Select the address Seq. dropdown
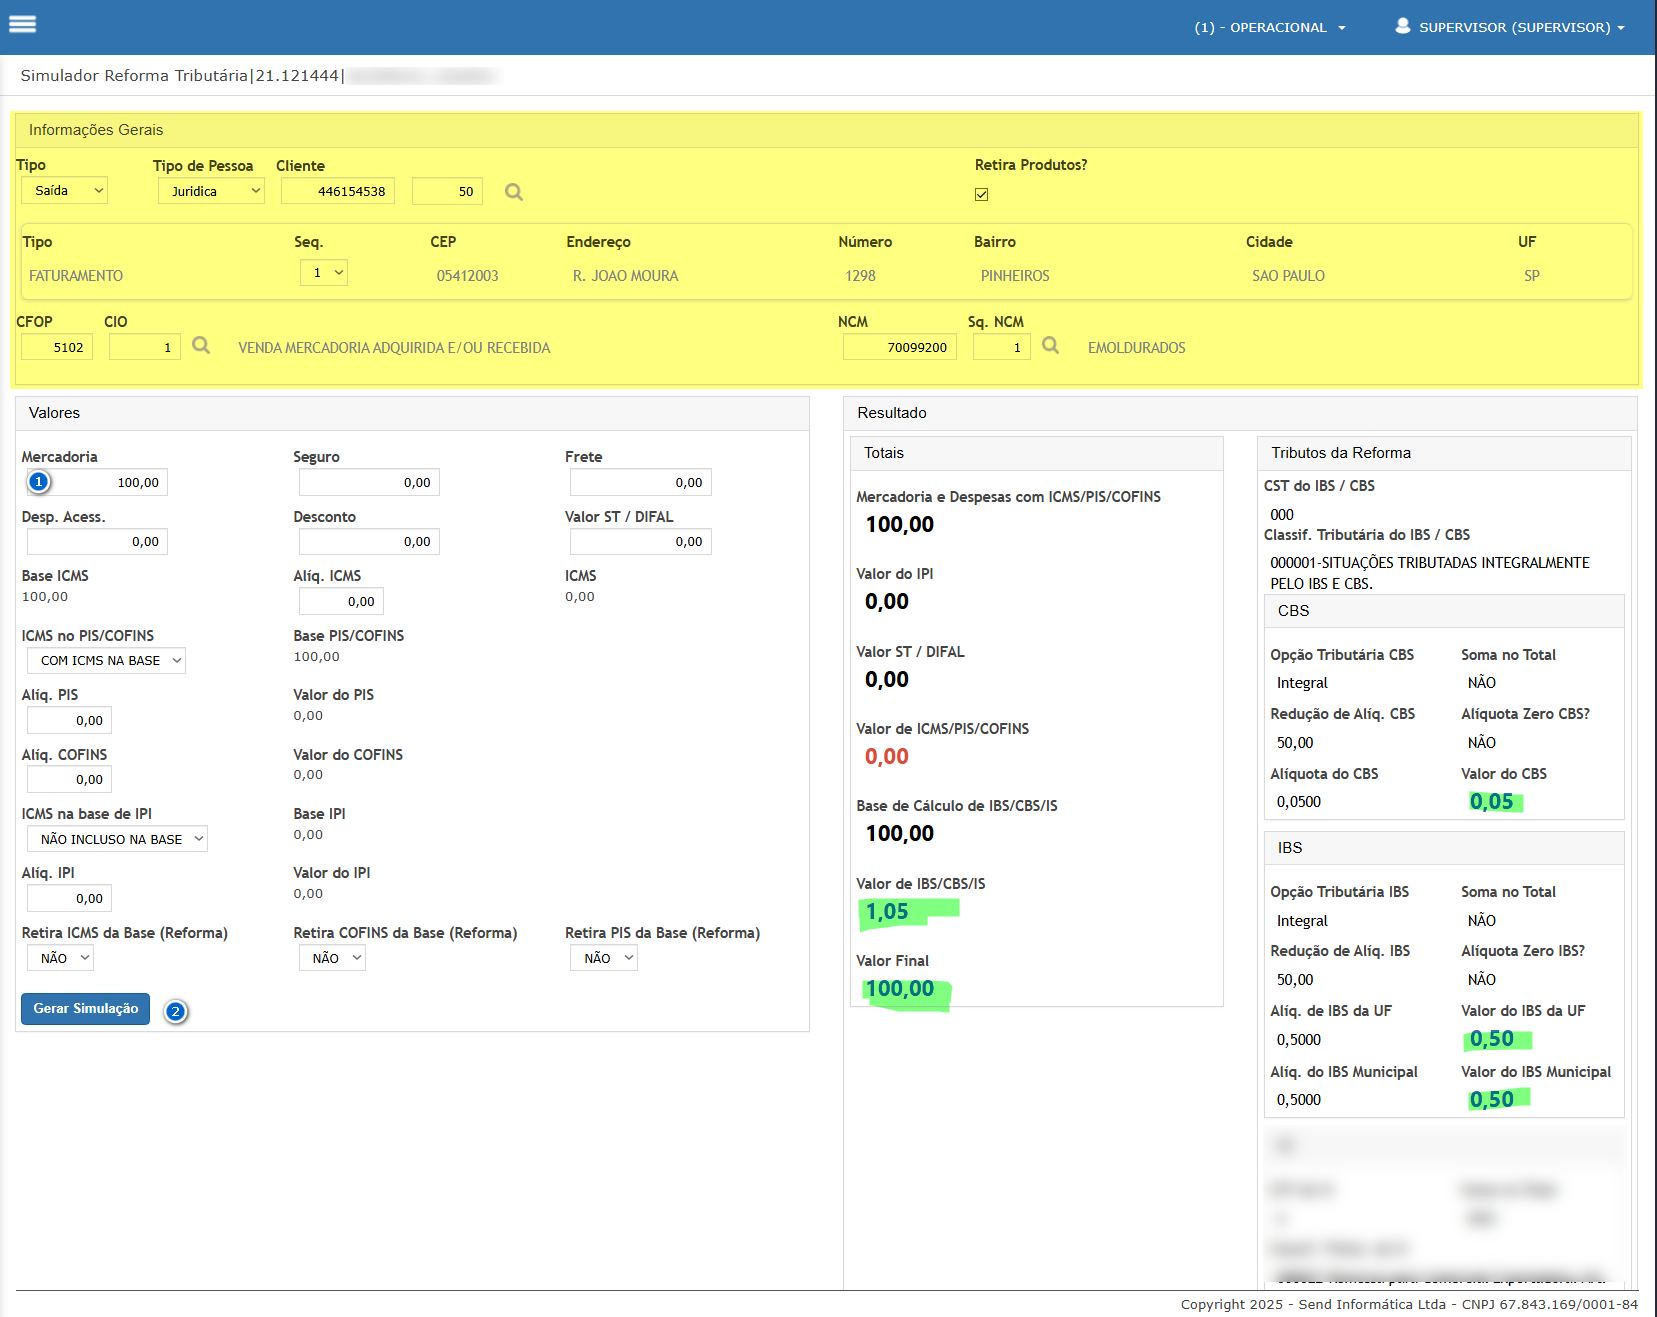1657x1317 pixels. pyautogui.click(x=323, y=273)
